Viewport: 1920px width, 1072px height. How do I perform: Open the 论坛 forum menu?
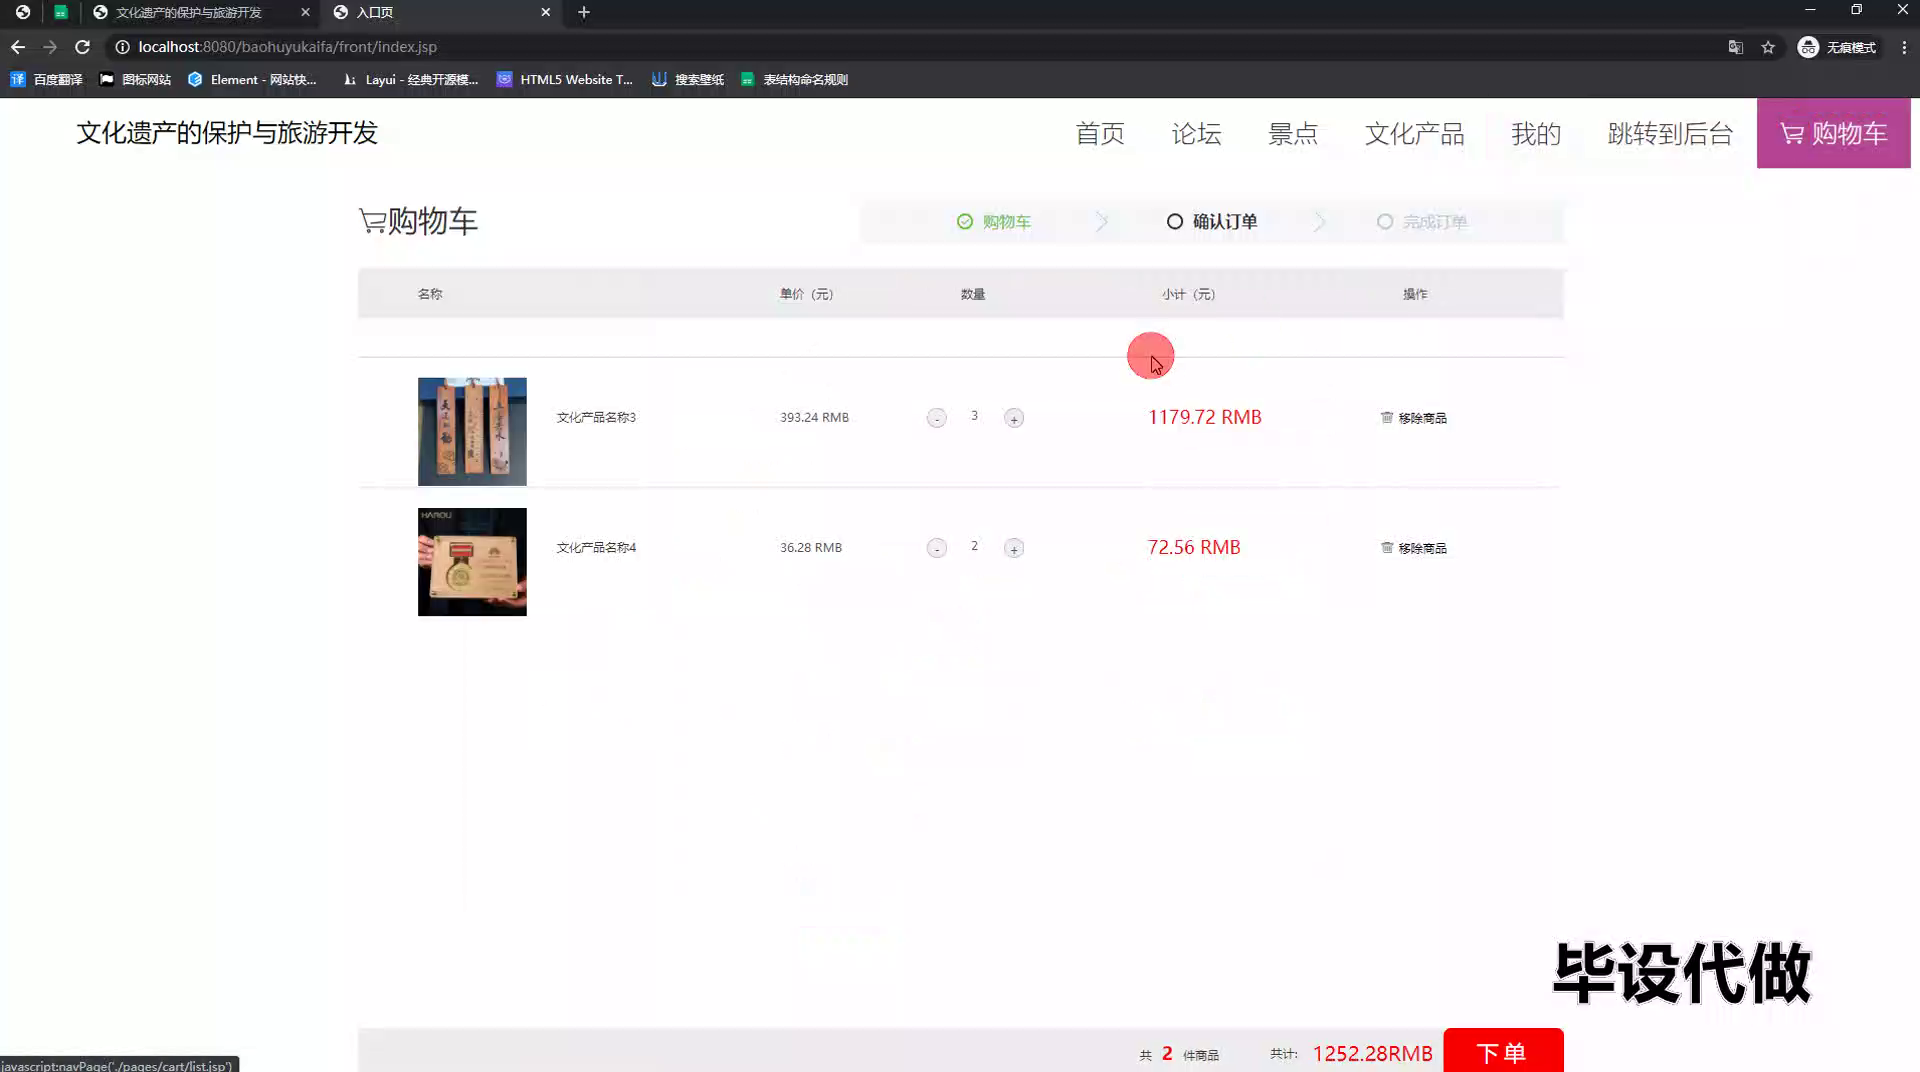[1196, 133]
